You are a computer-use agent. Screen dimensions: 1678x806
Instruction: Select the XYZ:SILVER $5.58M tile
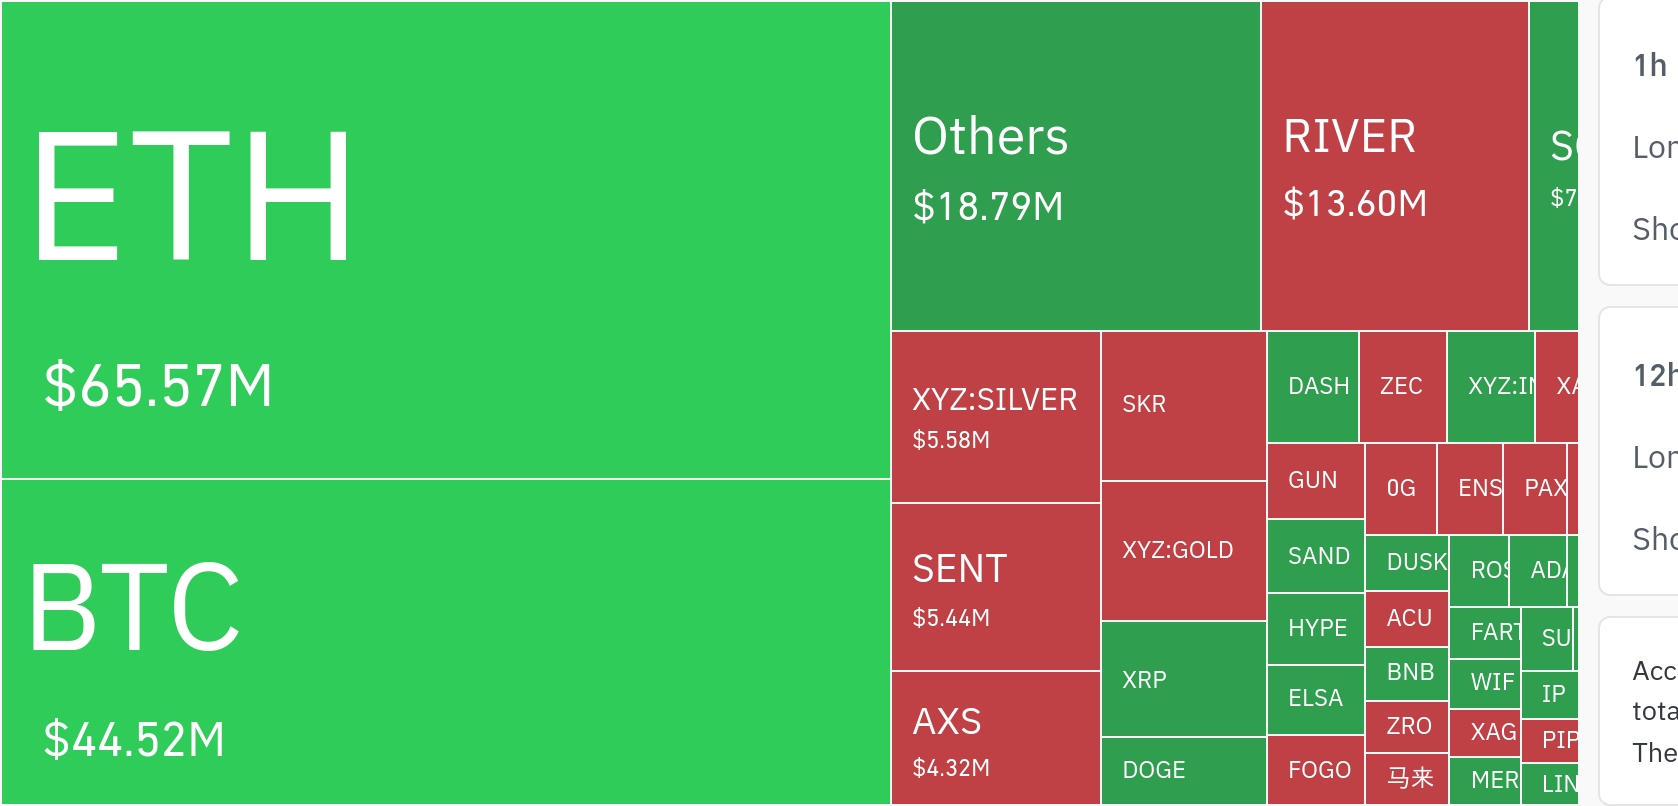coord(995,417)
